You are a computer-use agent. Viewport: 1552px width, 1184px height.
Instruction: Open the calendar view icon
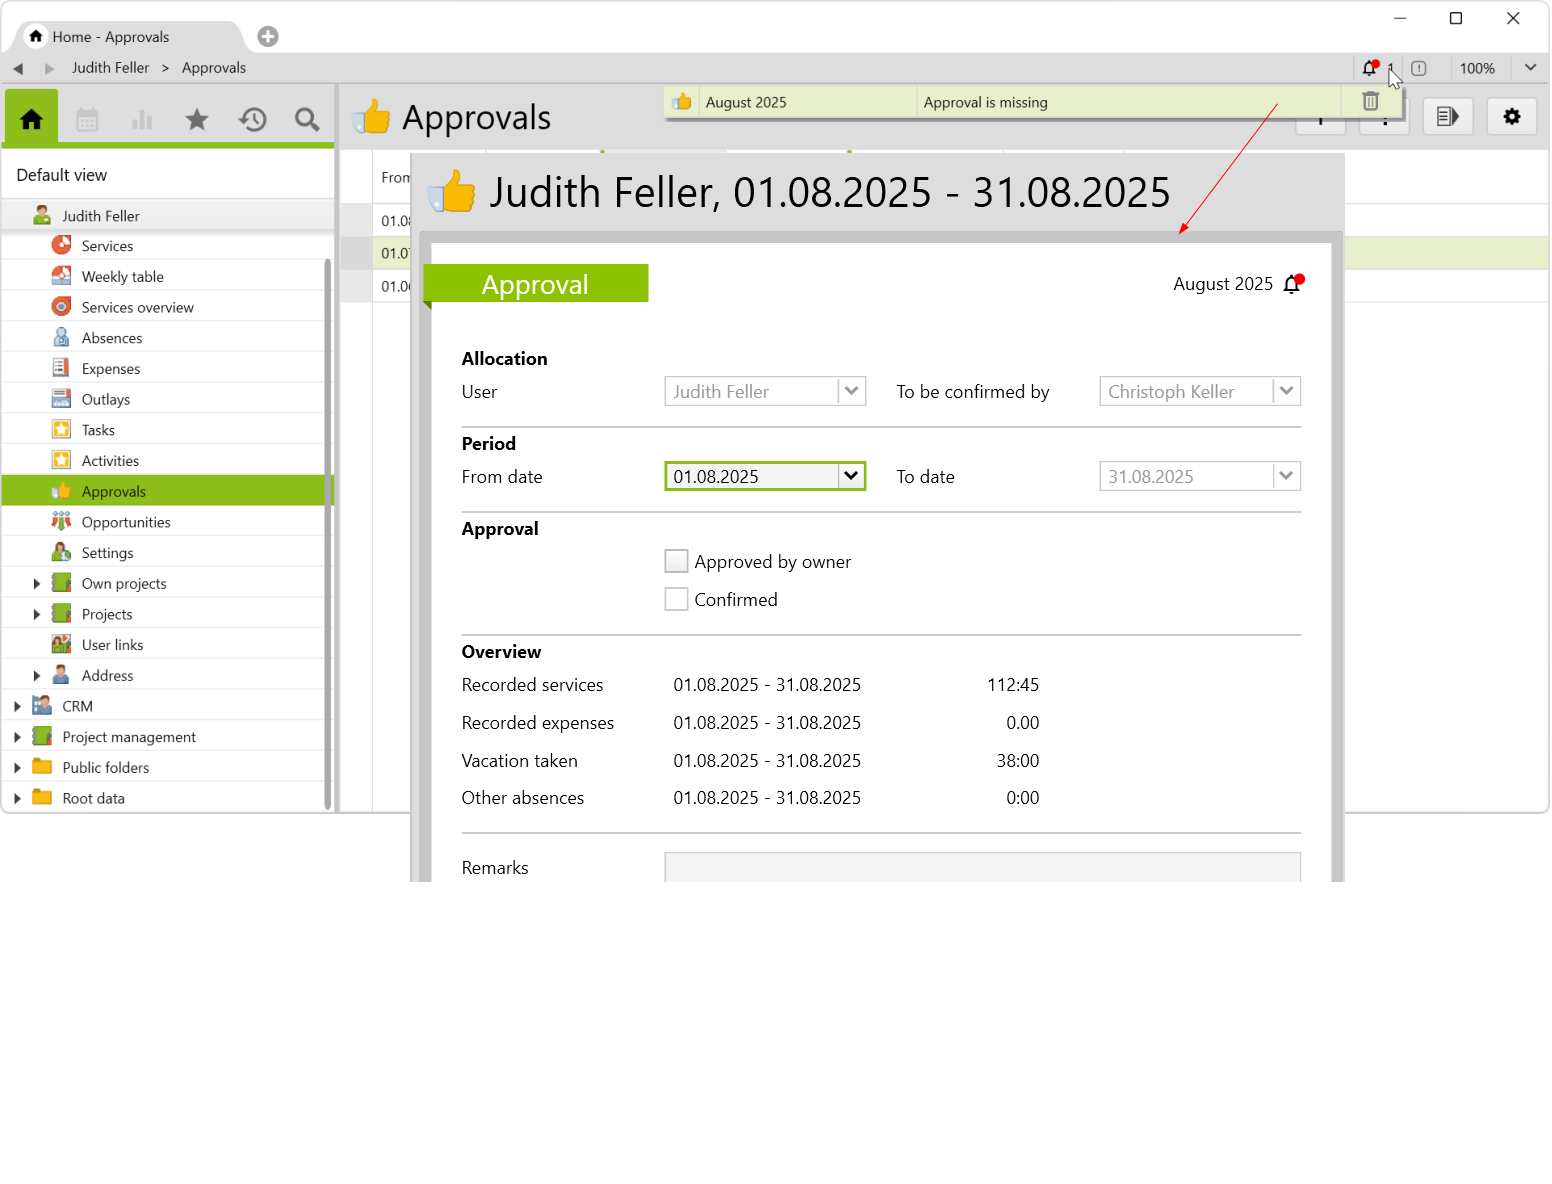coord(87,120)
